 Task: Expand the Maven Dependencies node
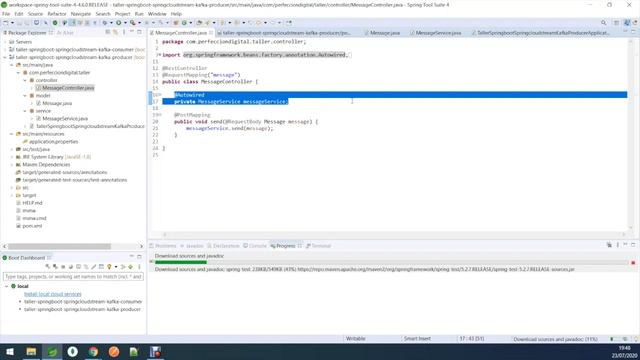[12, 164]
